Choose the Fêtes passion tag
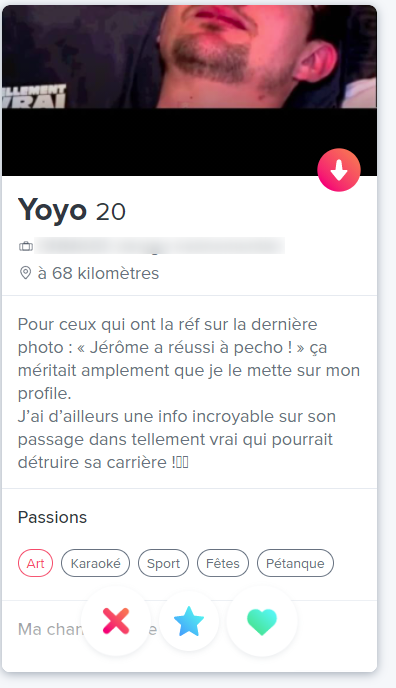Screen dimensions: 396x688 (223, 563)
